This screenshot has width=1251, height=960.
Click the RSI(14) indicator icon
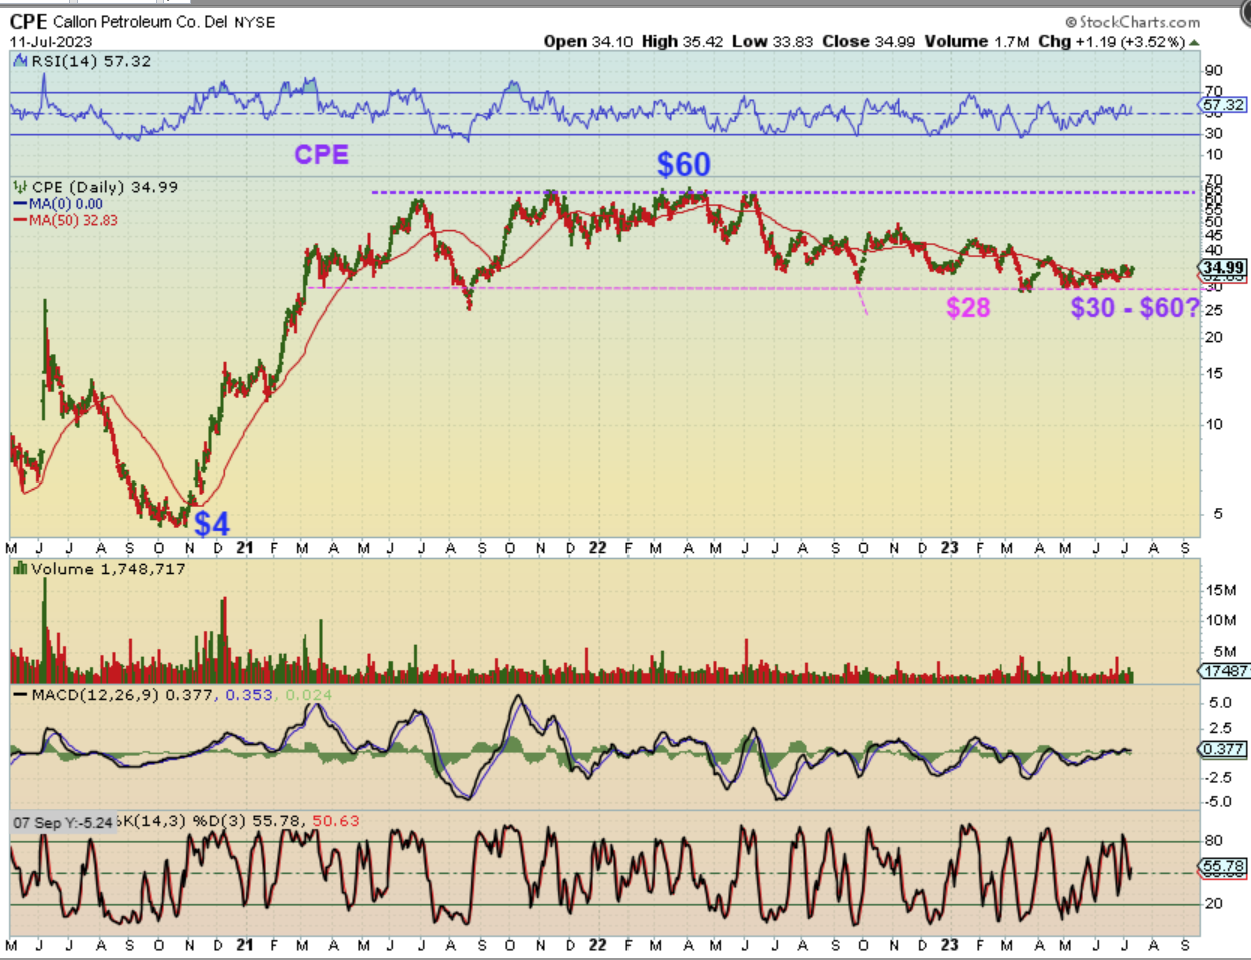[x=21, y=61]
